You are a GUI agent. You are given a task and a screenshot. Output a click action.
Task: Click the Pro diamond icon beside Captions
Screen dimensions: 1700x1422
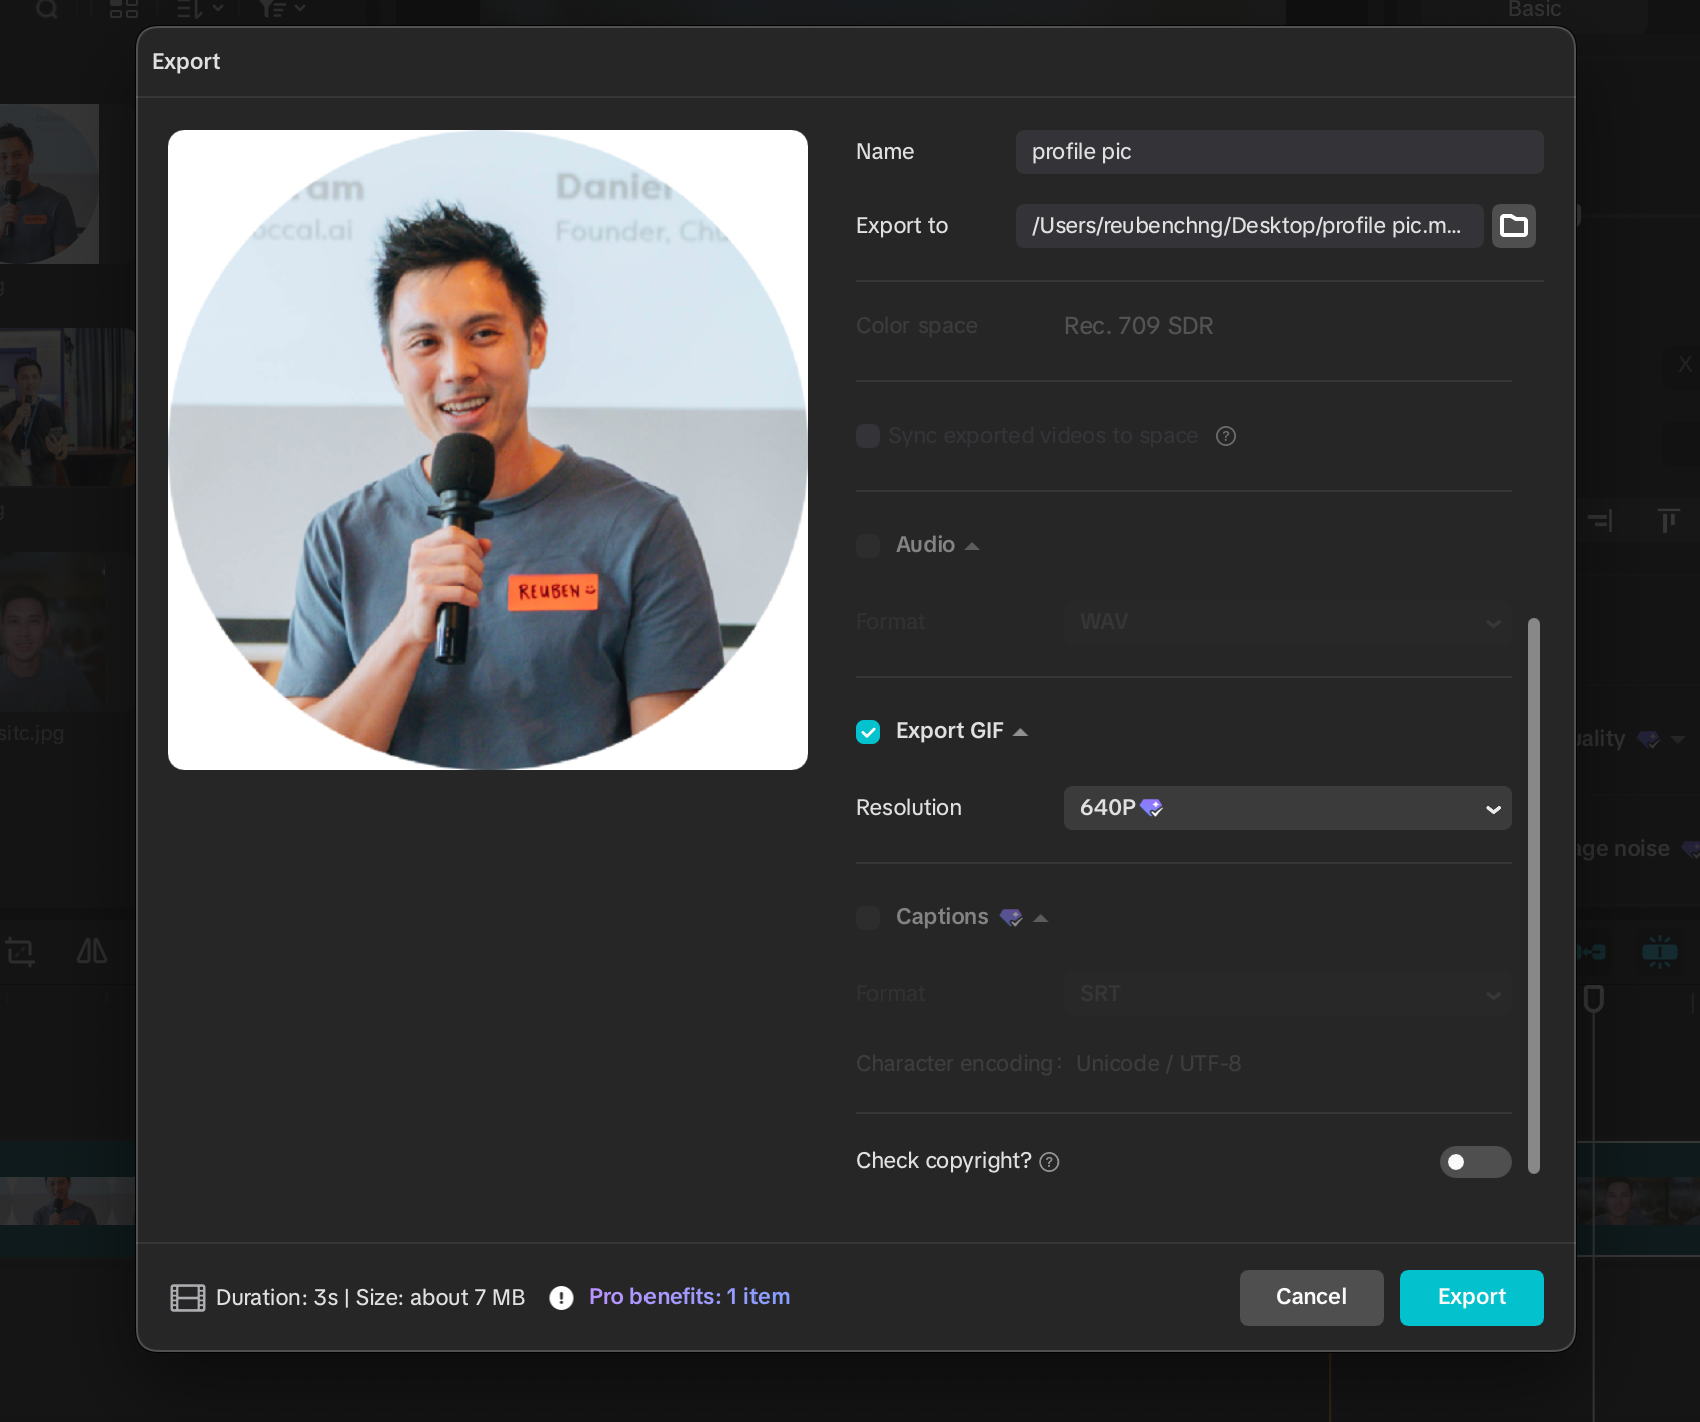point(1011,917)
